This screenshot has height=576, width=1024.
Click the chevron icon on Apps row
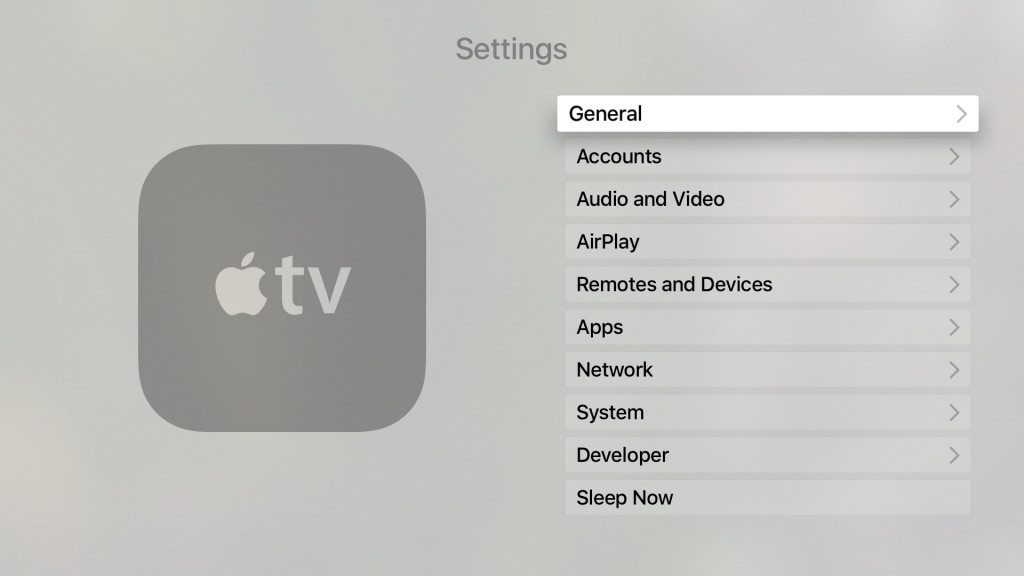point(954,327)
